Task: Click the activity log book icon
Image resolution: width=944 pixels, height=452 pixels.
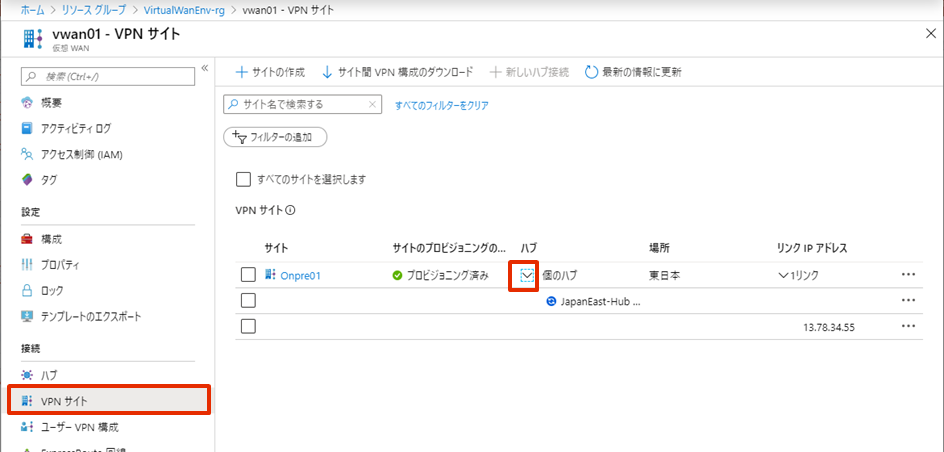Action: [26, 128]
